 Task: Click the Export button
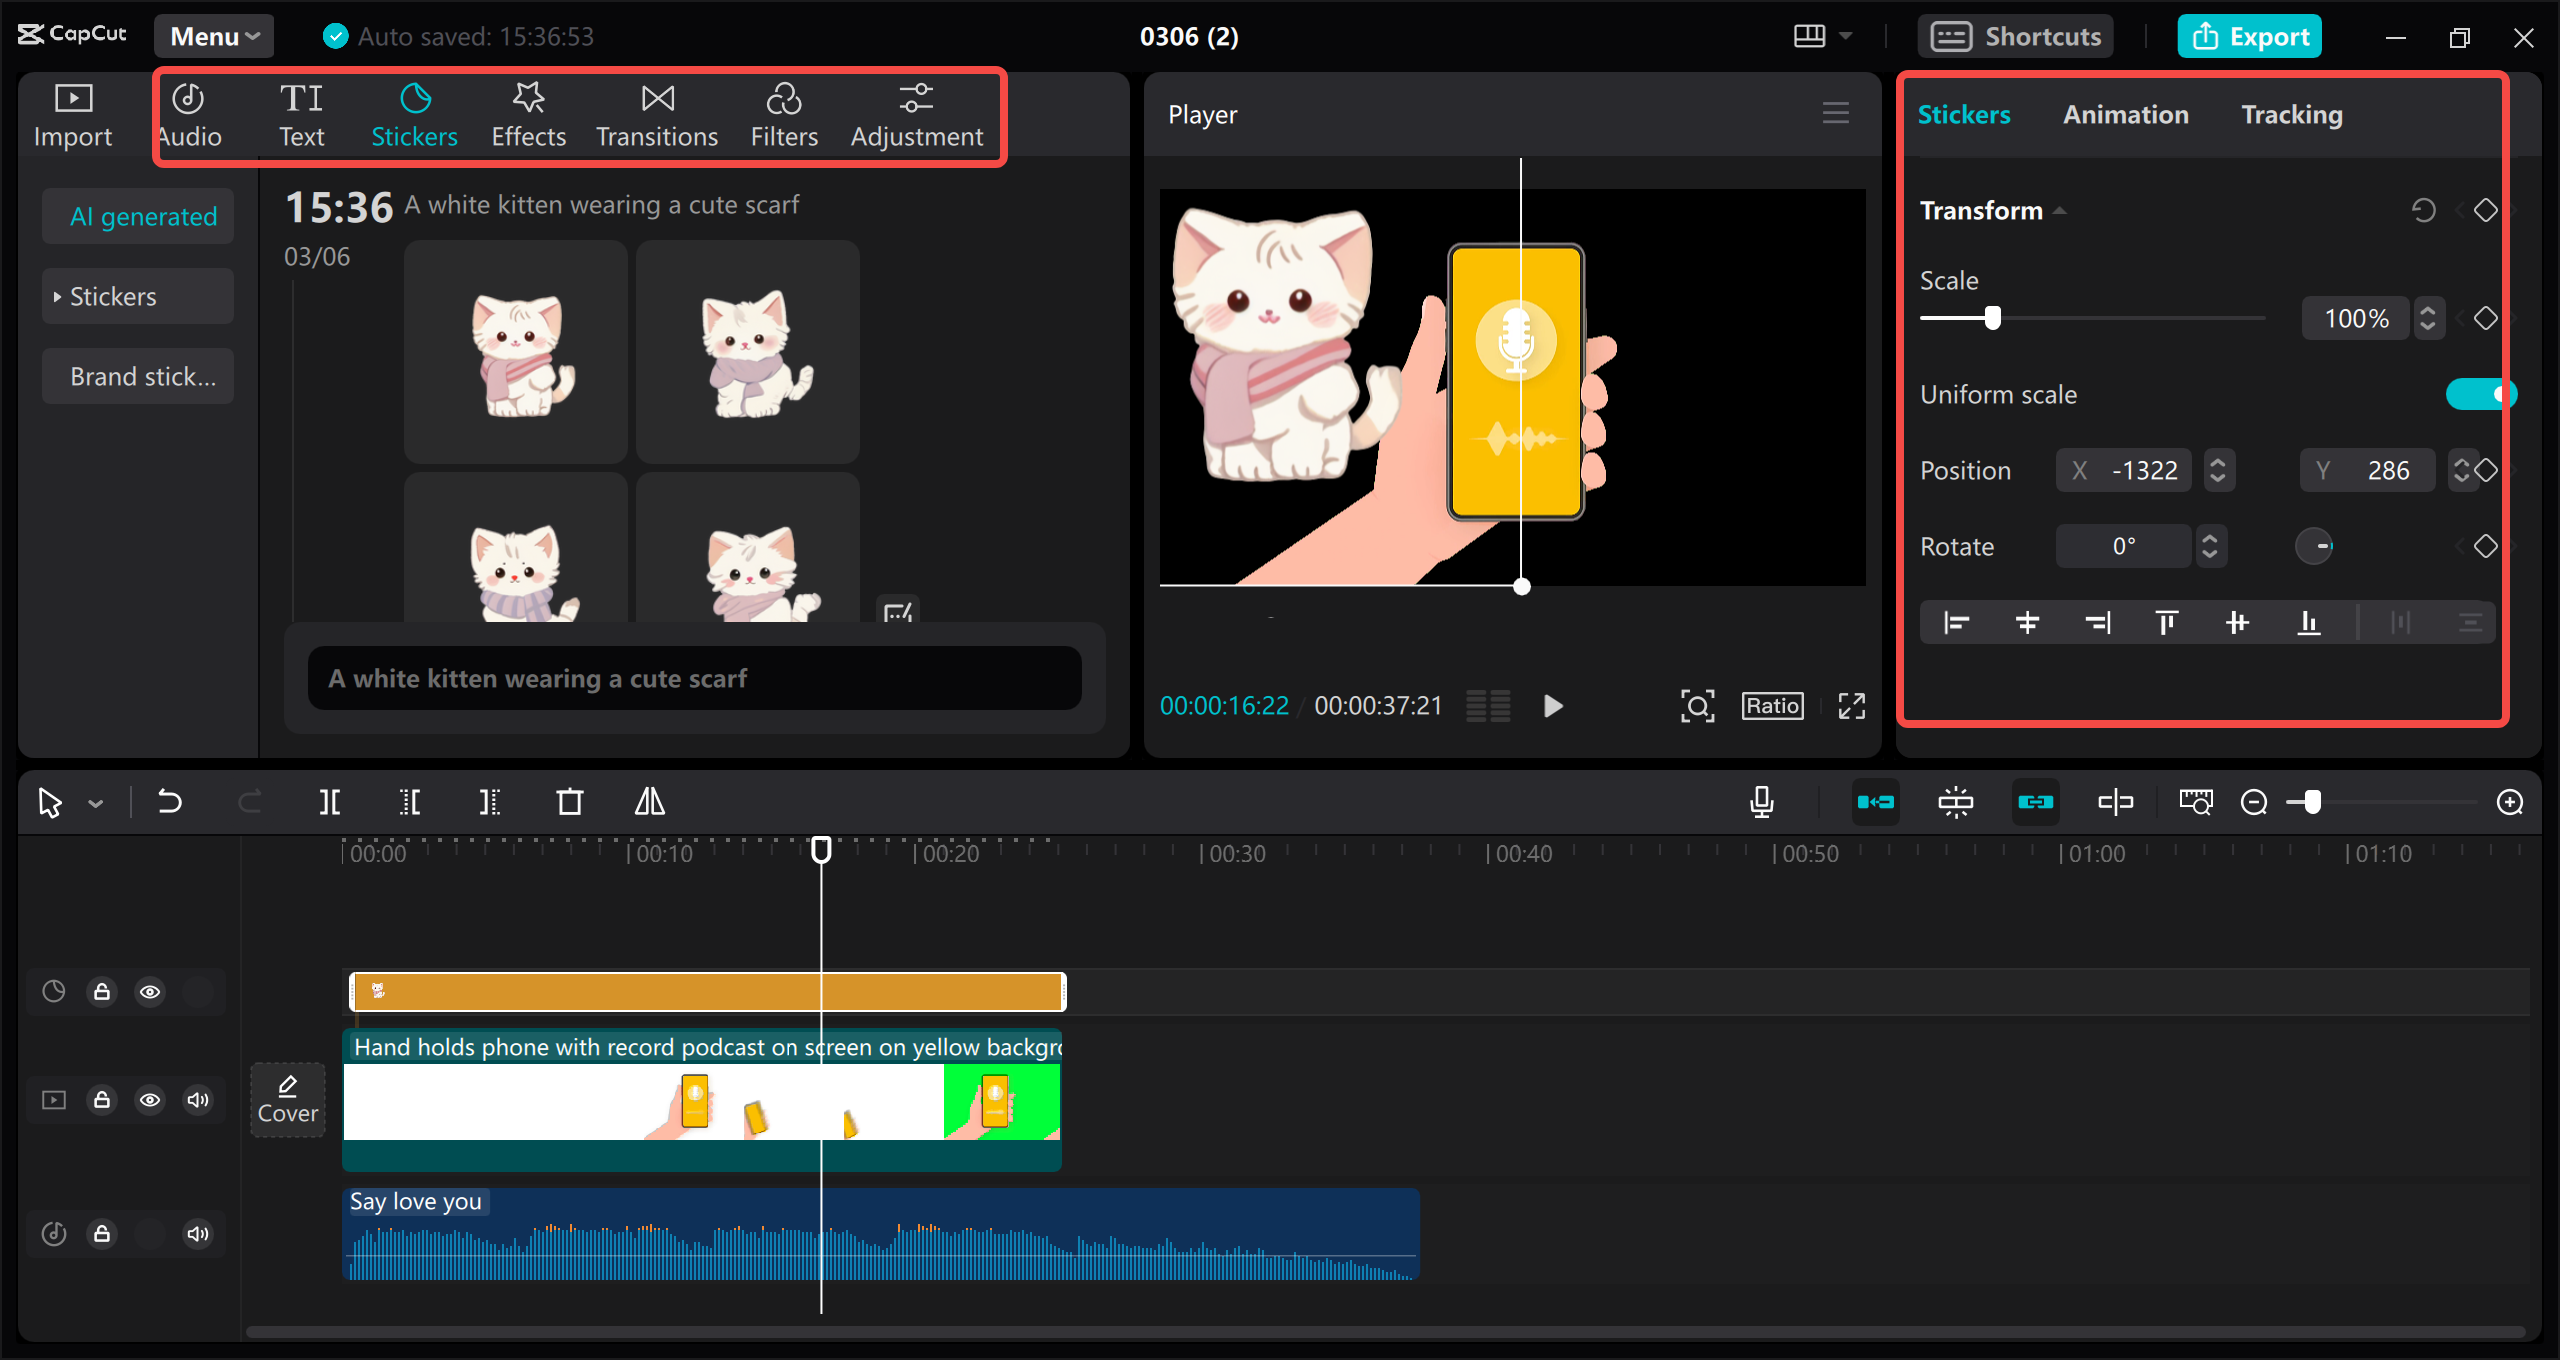(2249, 36)
